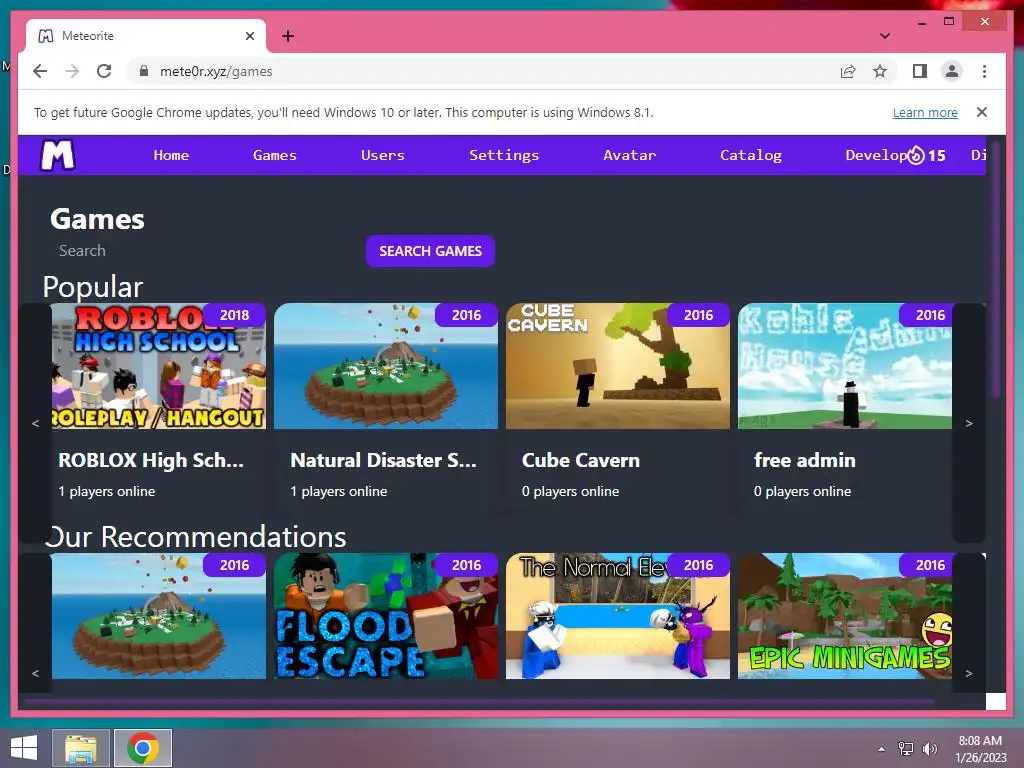Click into the Search games input field
1024x768 pixels.
pyautogui.click(x=206, y=251)
